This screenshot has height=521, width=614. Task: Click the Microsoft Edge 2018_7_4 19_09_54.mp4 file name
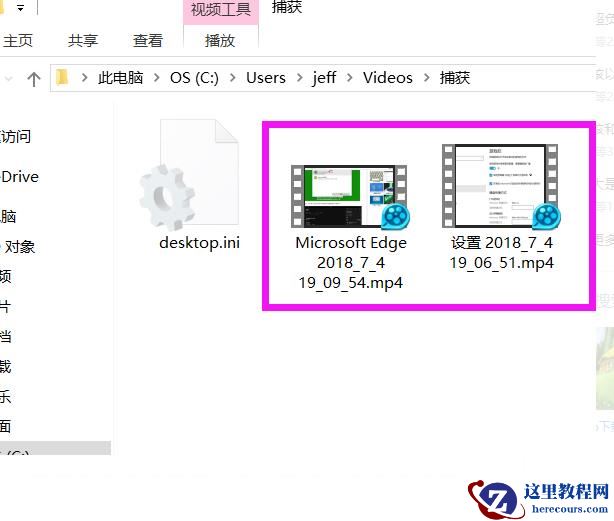point(351,263)
